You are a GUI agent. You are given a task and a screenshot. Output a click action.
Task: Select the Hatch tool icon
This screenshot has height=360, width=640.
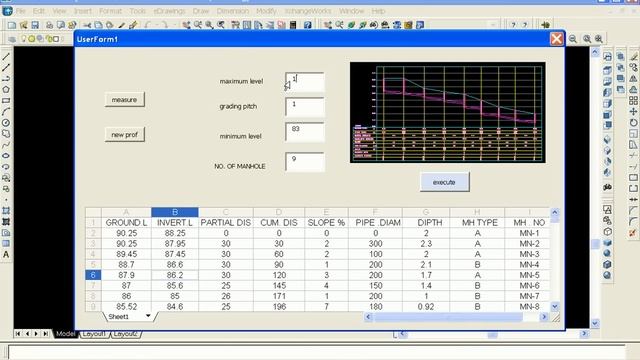point(6,211)
